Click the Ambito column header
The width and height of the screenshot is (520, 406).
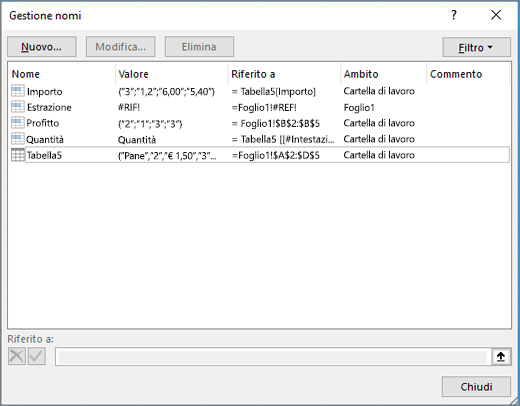tap(383, 74)
